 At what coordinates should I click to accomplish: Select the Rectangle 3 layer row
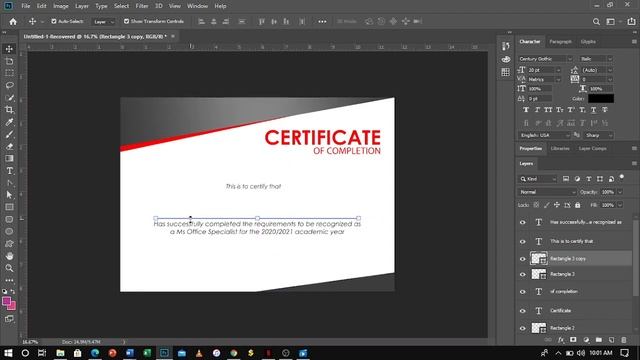574,274
